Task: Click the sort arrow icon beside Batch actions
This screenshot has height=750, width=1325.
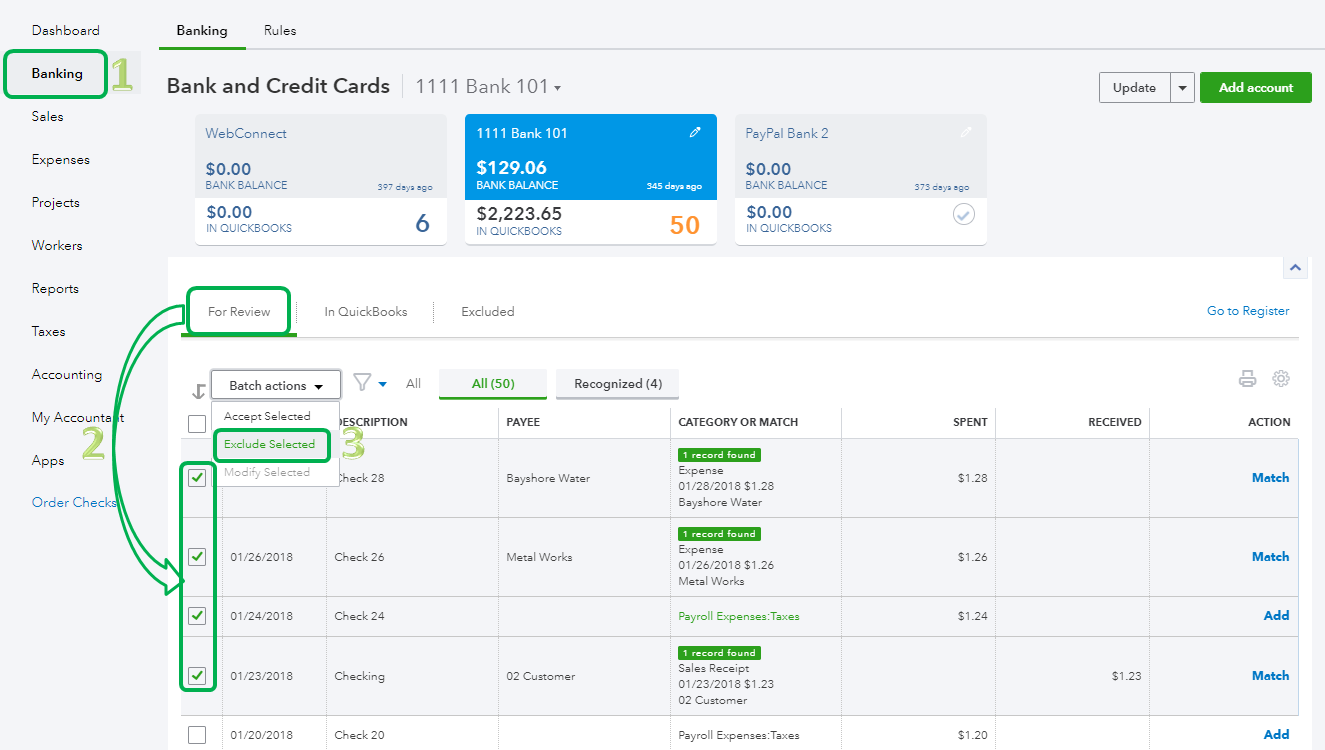Action: (199, 390)
